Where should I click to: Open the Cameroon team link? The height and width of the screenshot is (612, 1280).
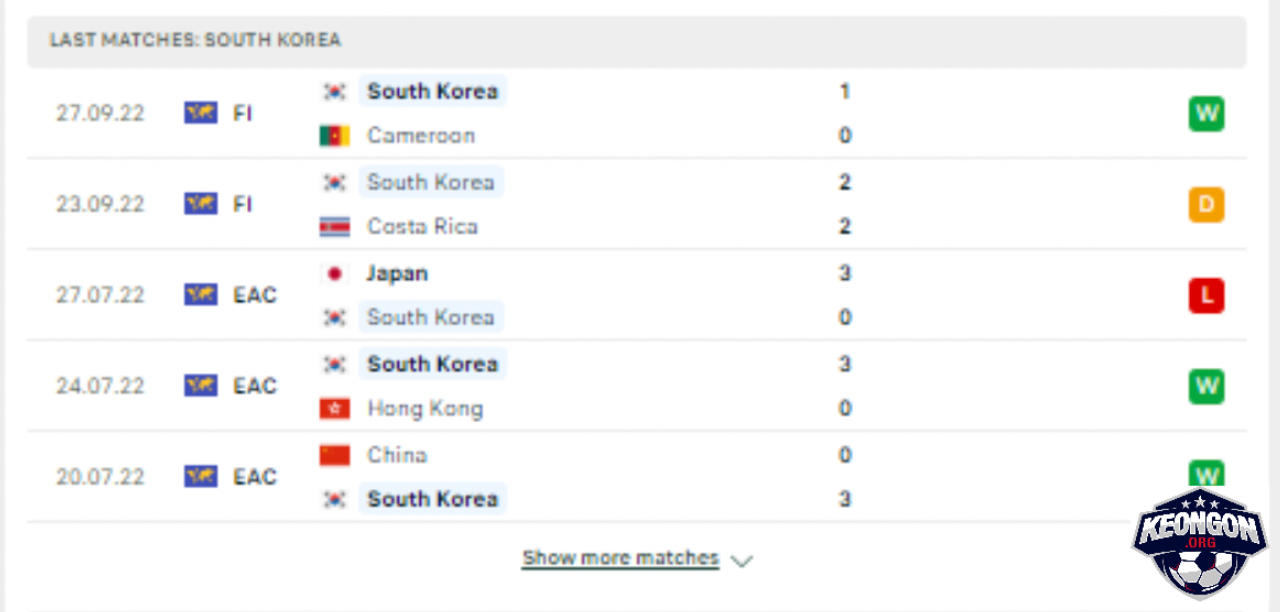(x=421, y=136)
